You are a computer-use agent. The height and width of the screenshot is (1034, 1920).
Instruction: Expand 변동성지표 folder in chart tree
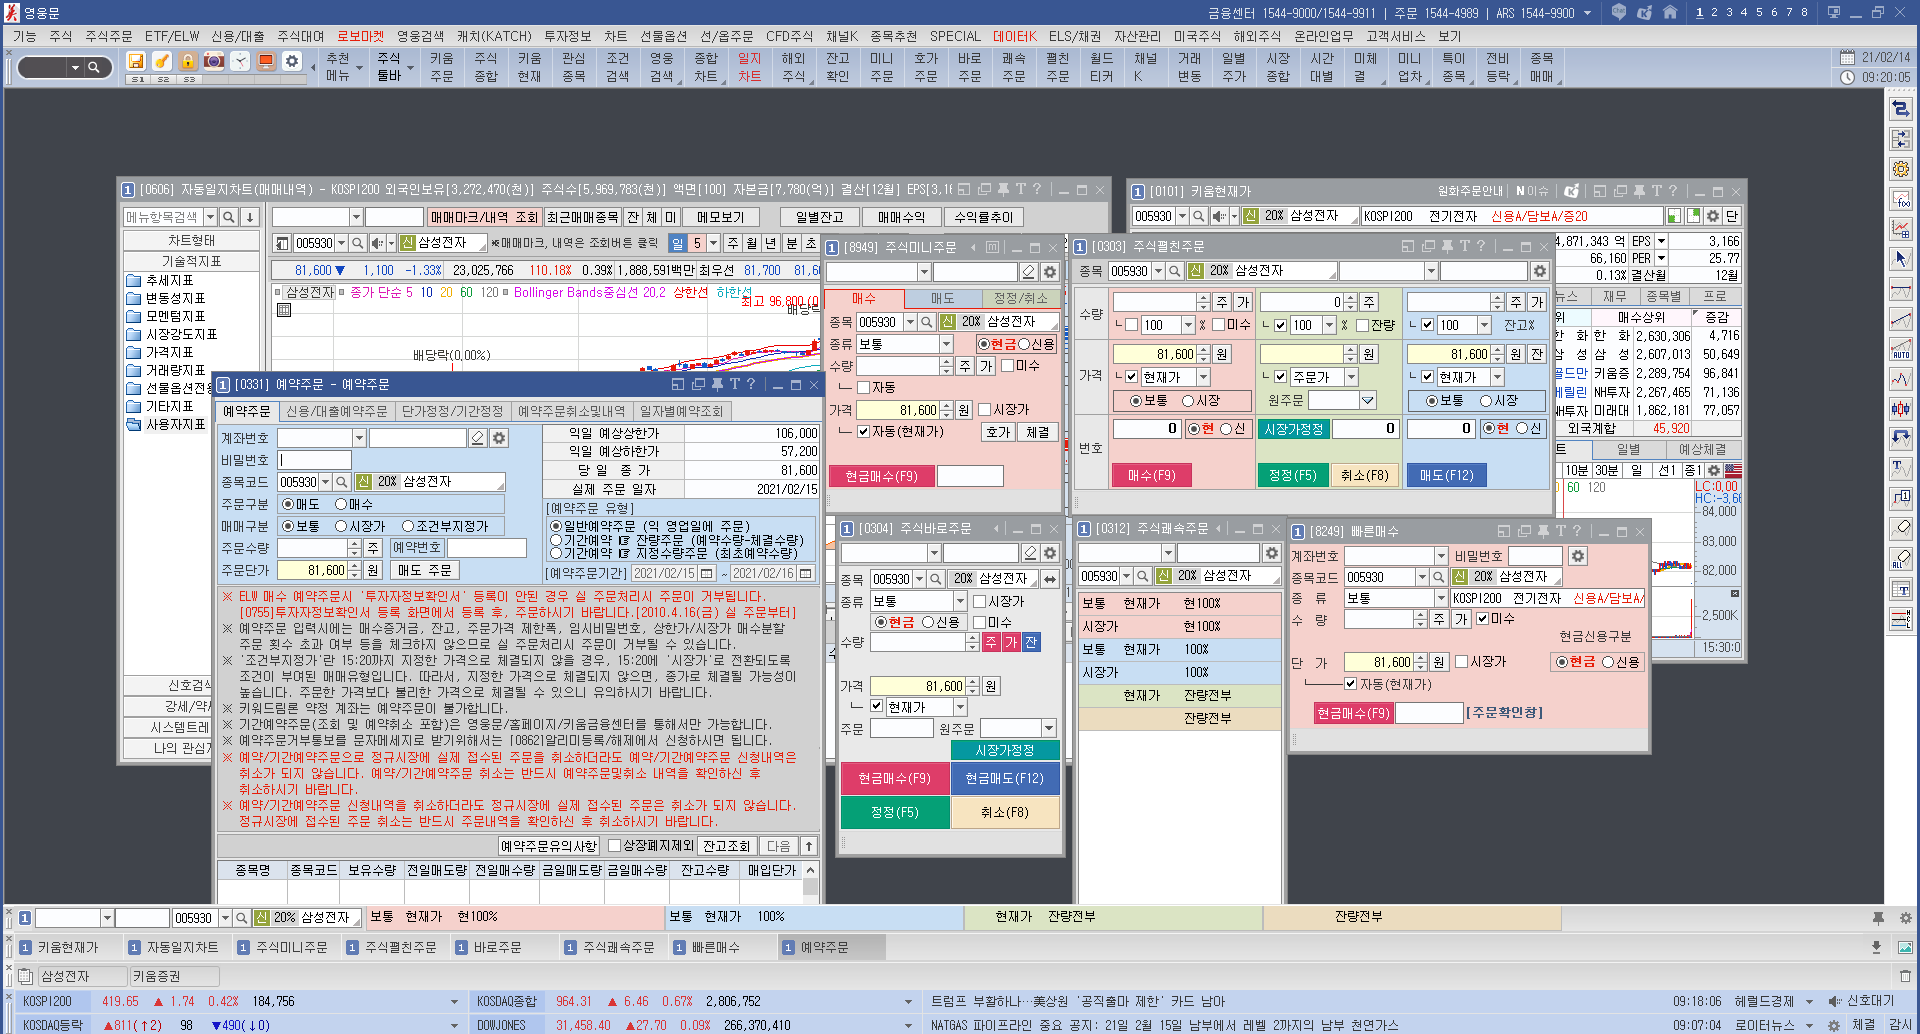(165, 298)
